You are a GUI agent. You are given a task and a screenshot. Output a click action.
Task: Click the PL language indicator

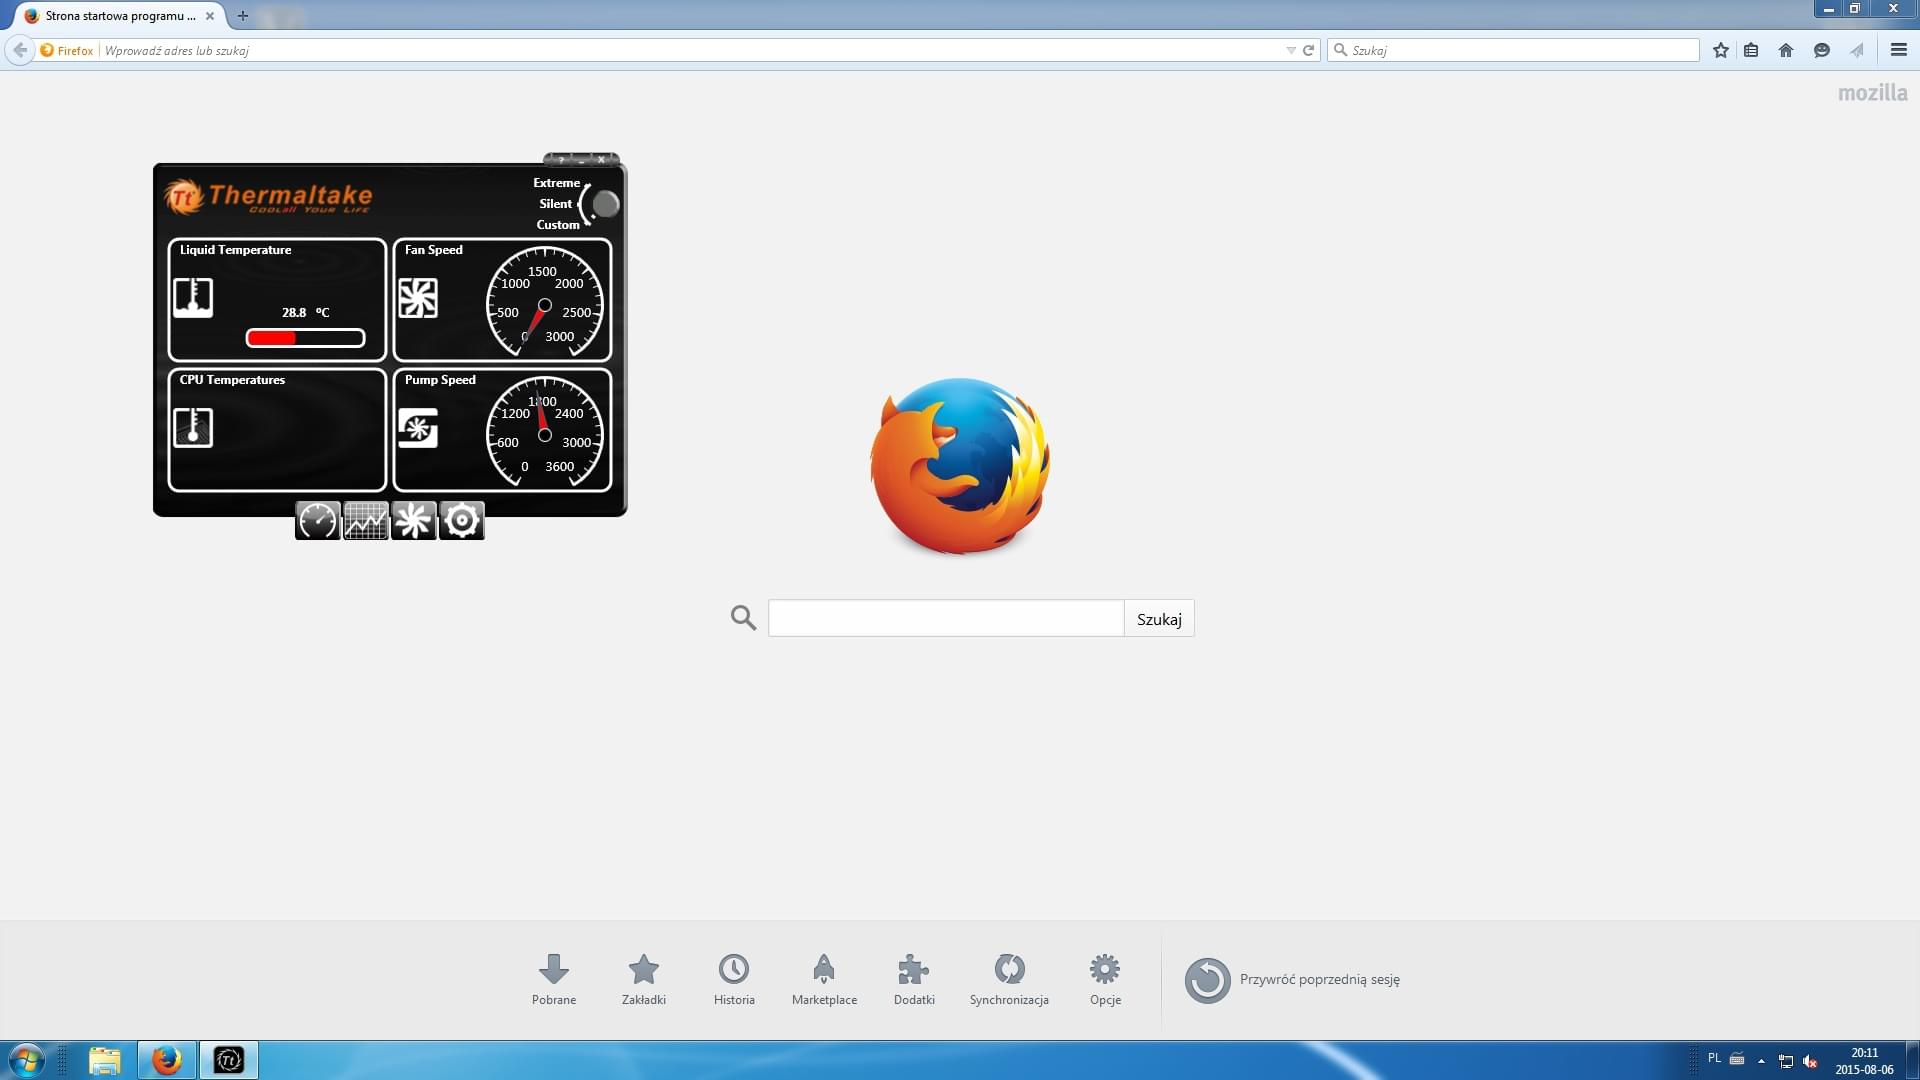coord(1714,1058)
